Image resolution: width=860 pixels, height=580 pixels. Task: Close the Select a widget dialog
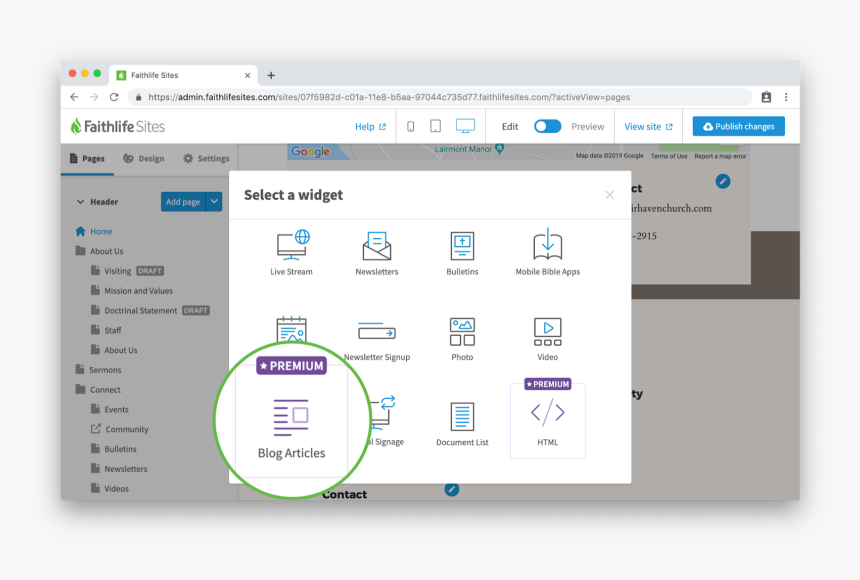point(609,195)
